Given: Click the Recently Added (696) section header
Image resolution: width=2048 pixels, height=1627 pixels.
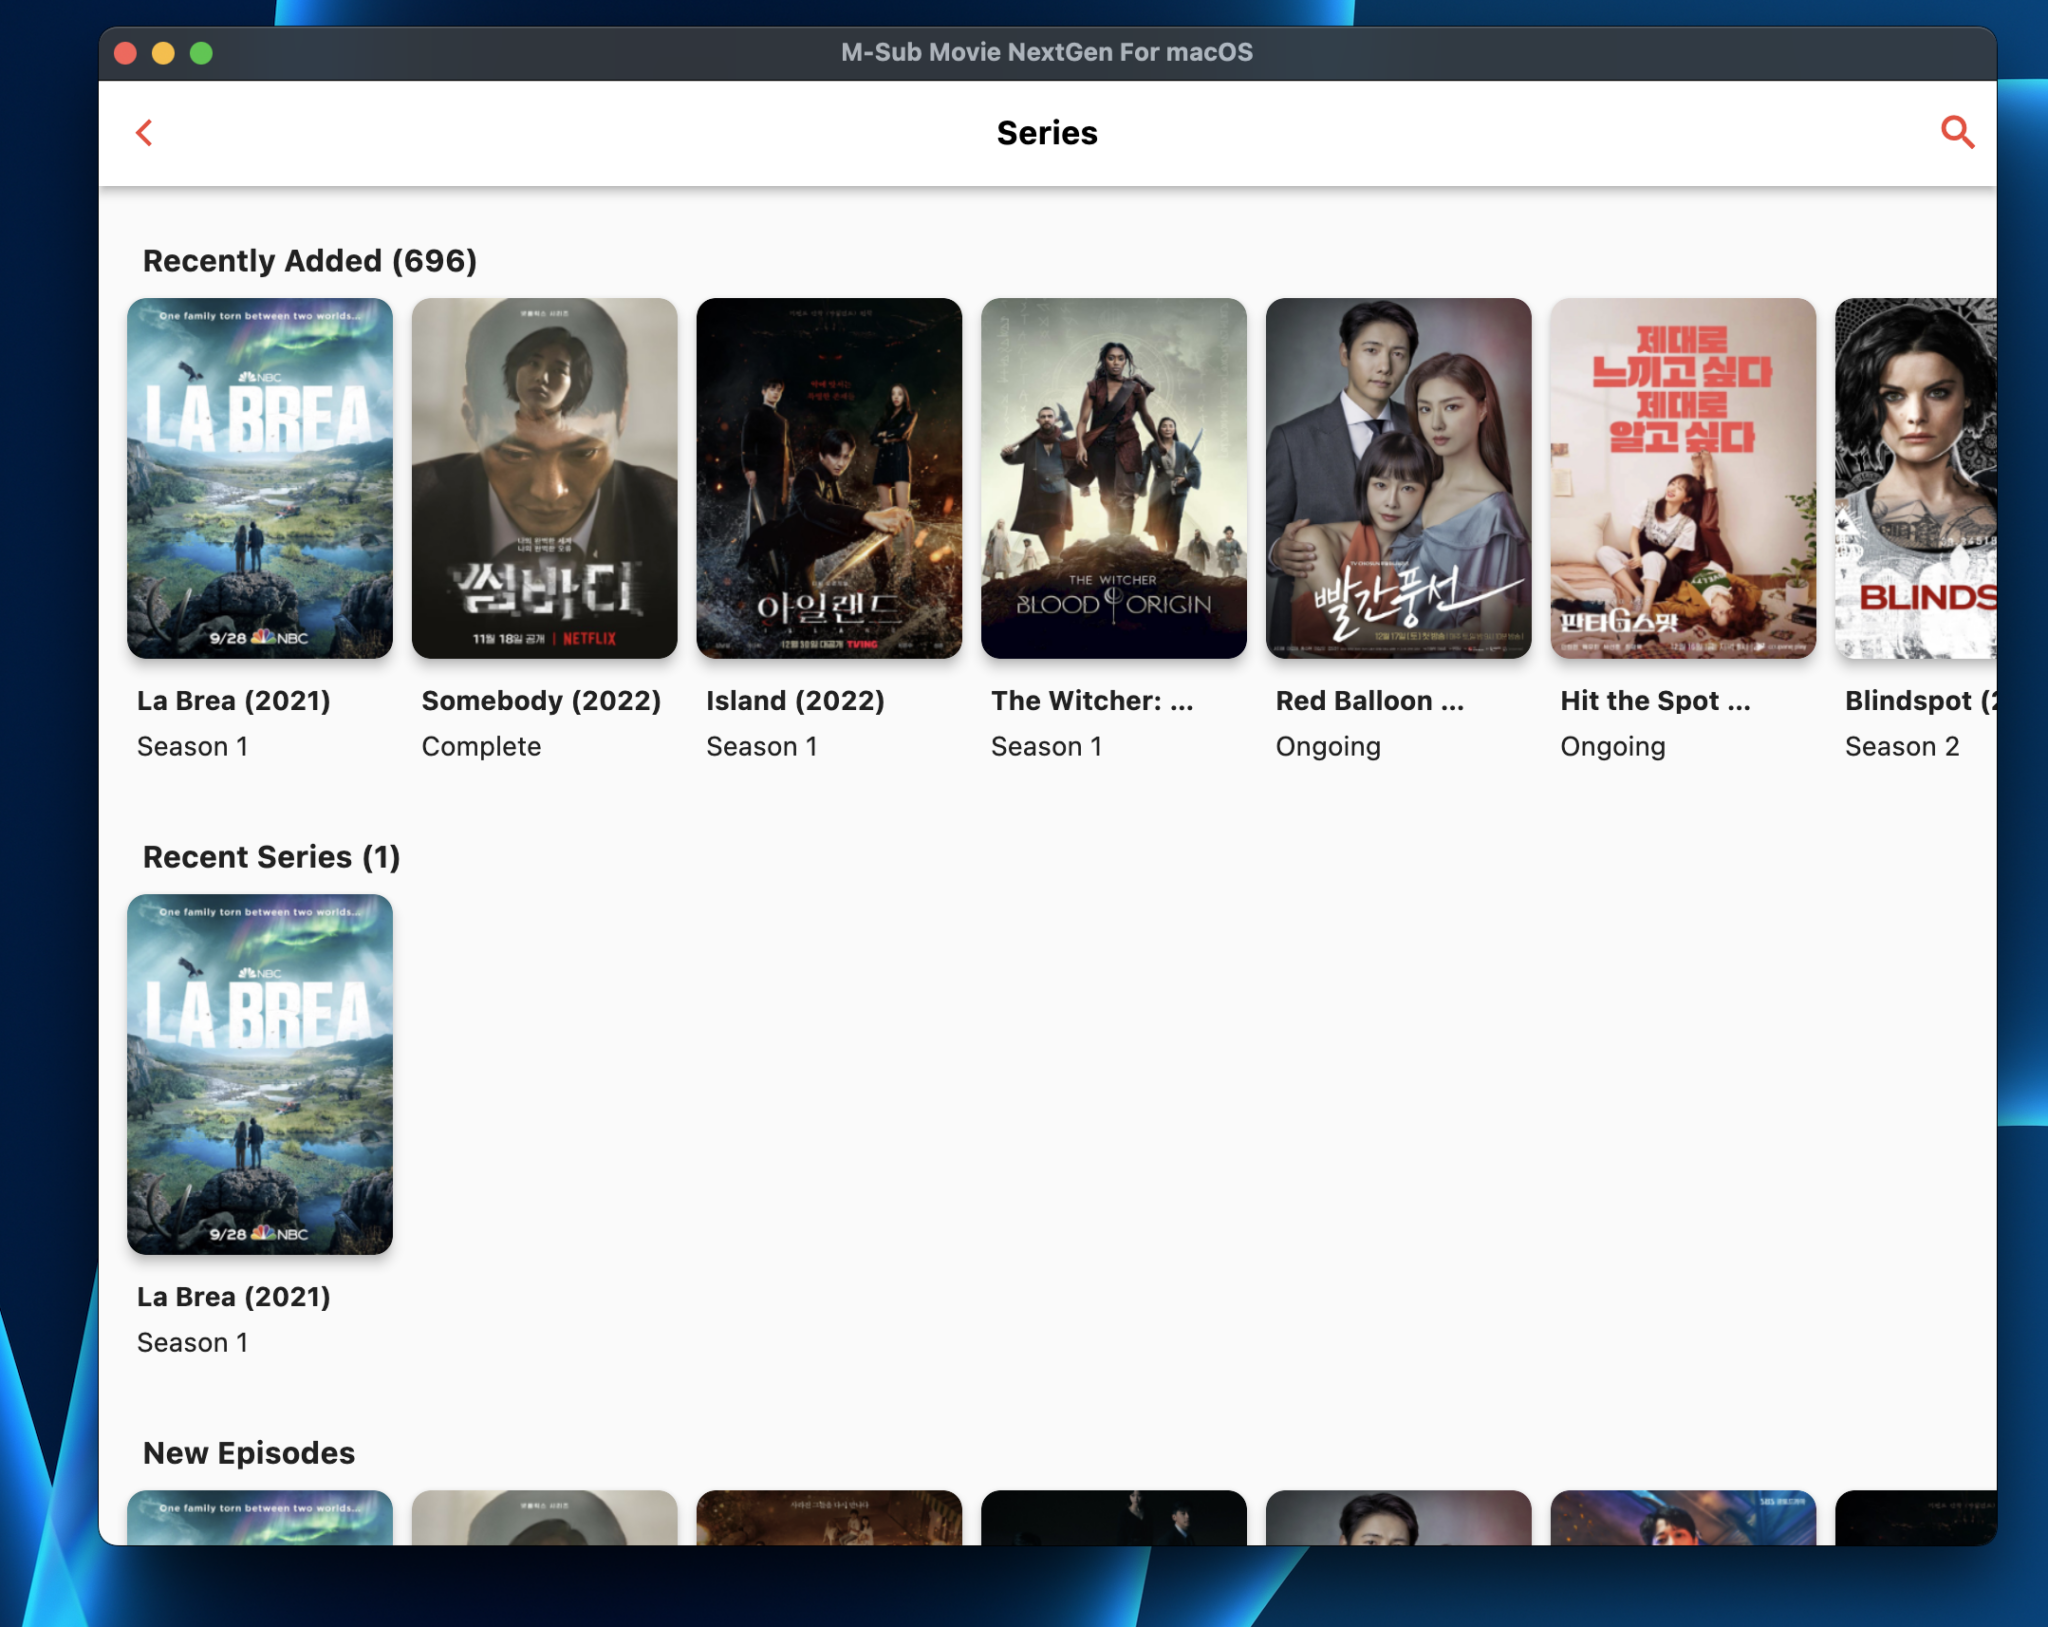Looking at the screenshot, I should pyautogui.click(x=308, y=260).
